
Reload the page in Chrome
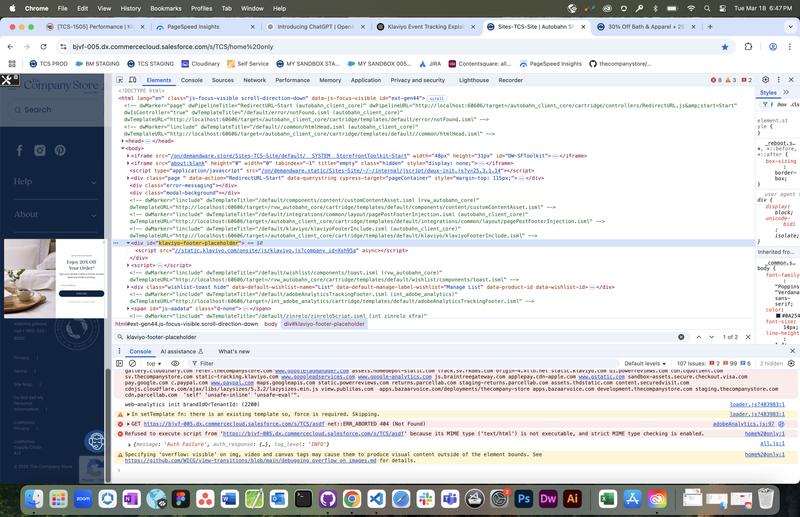coord(43,46)
